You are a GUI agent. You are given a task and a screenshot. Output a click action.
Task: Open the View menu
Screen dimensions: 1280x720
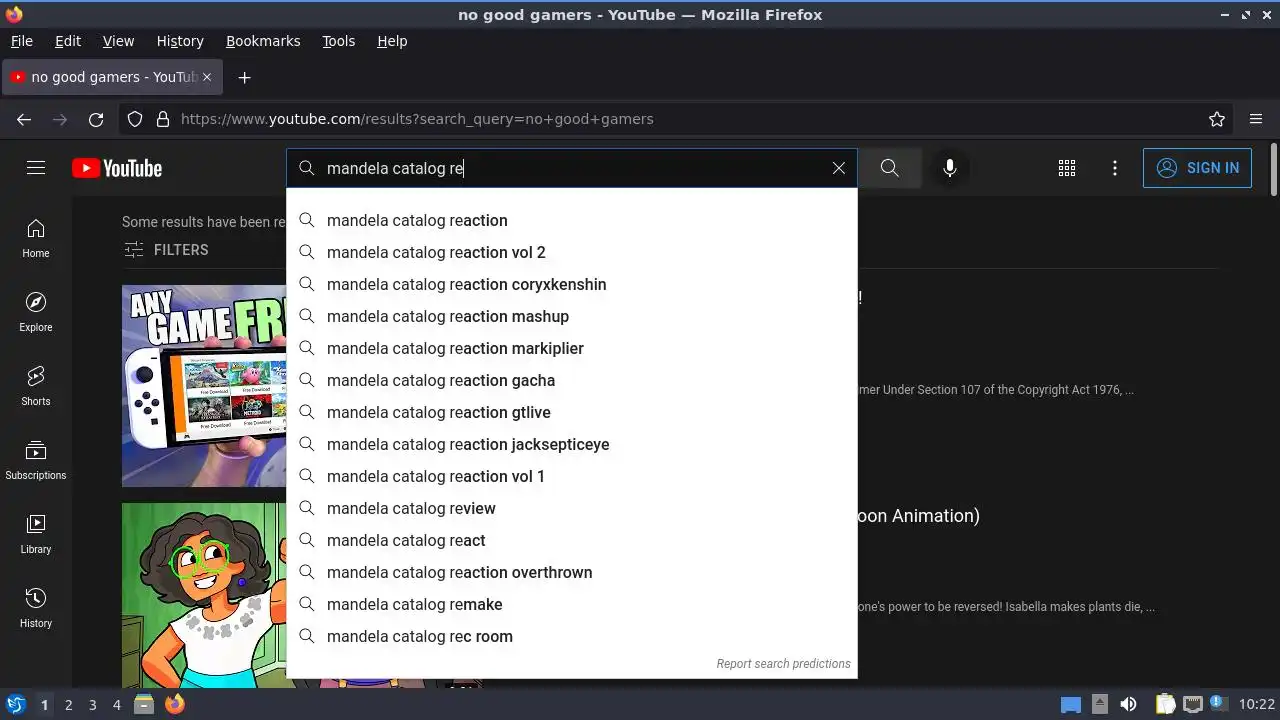point(118,41)
